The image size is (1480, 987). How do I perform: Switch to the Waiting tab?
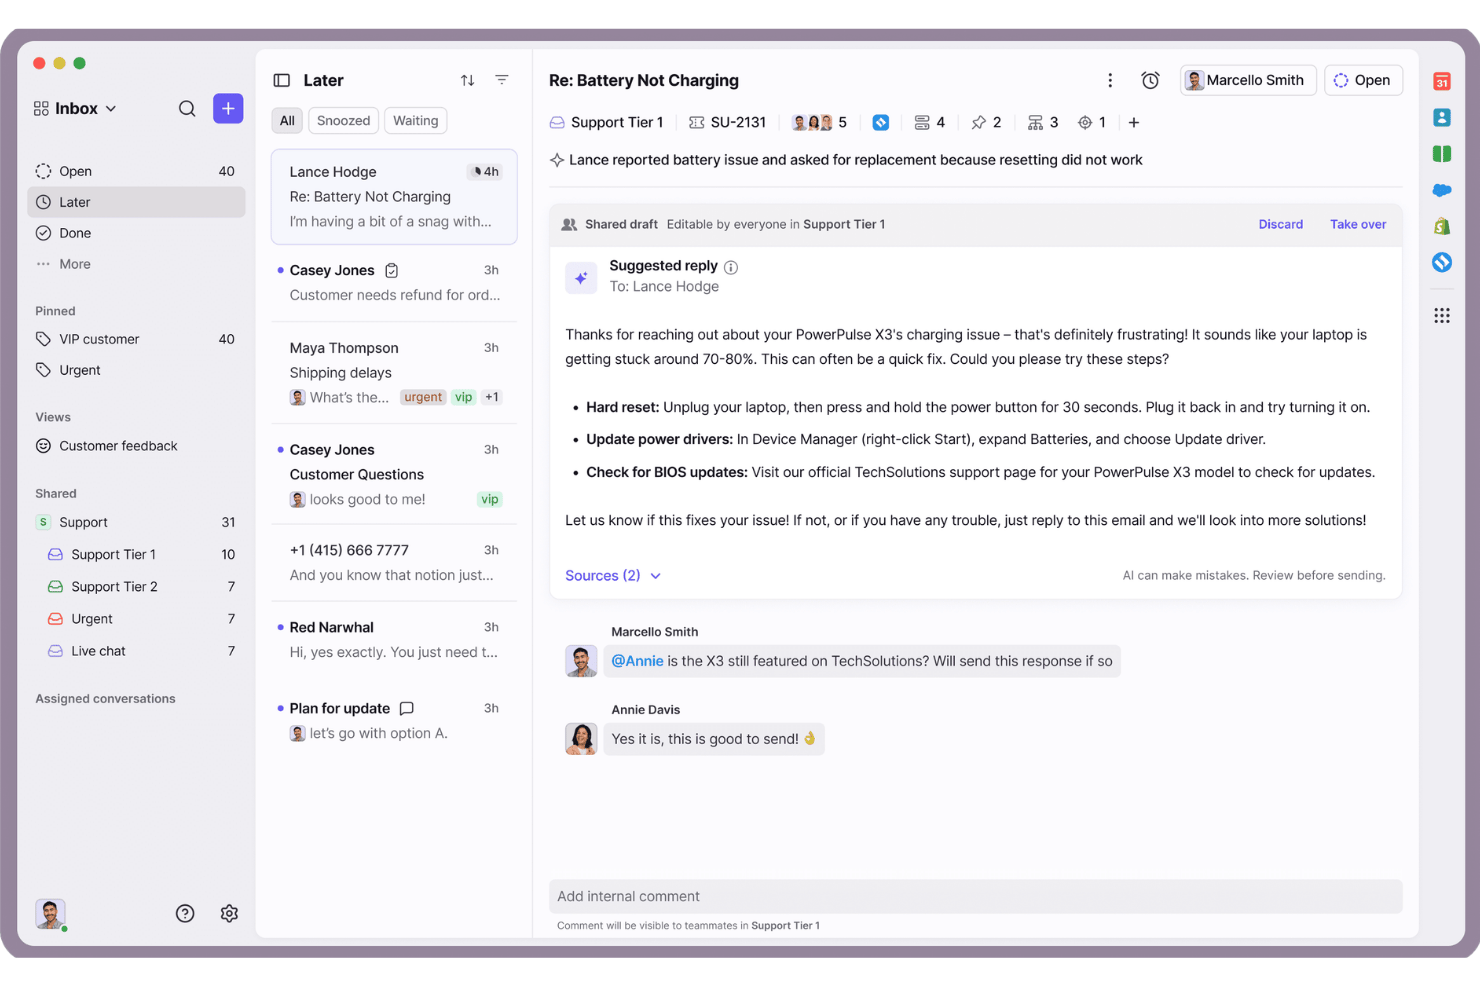point(416,120)
